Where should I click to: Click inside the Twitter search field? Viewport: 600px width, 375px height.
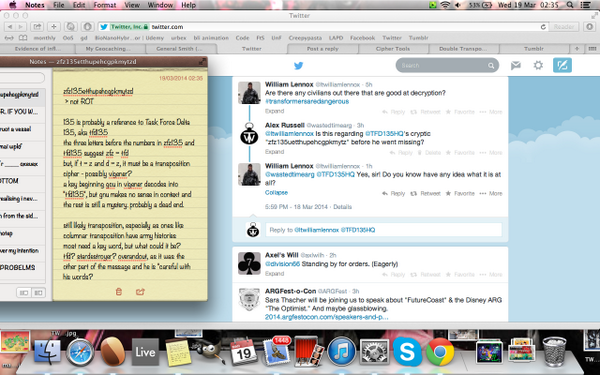tap(447, 65)
